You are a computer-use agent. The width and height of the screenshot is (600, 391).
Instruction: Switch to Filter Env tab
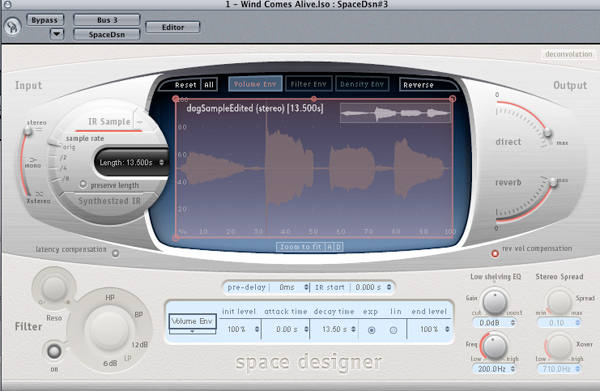click(308, 84)
